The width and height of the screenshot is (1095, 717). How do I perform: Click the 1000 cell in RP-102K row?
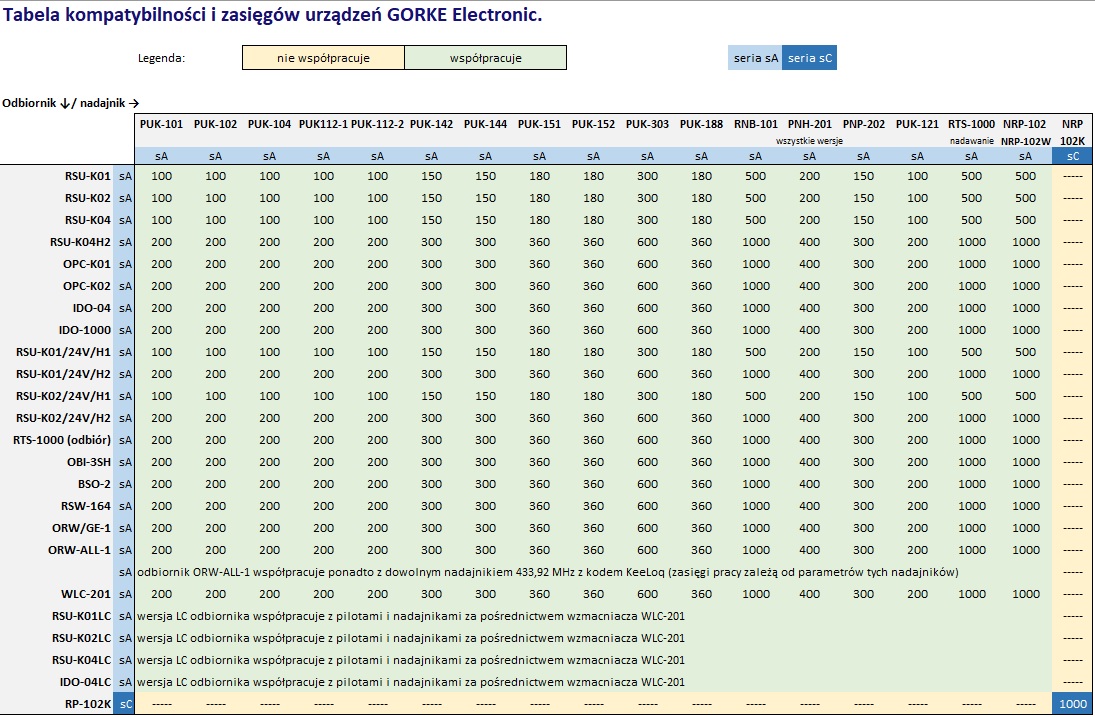click(x=1072, y=704)
